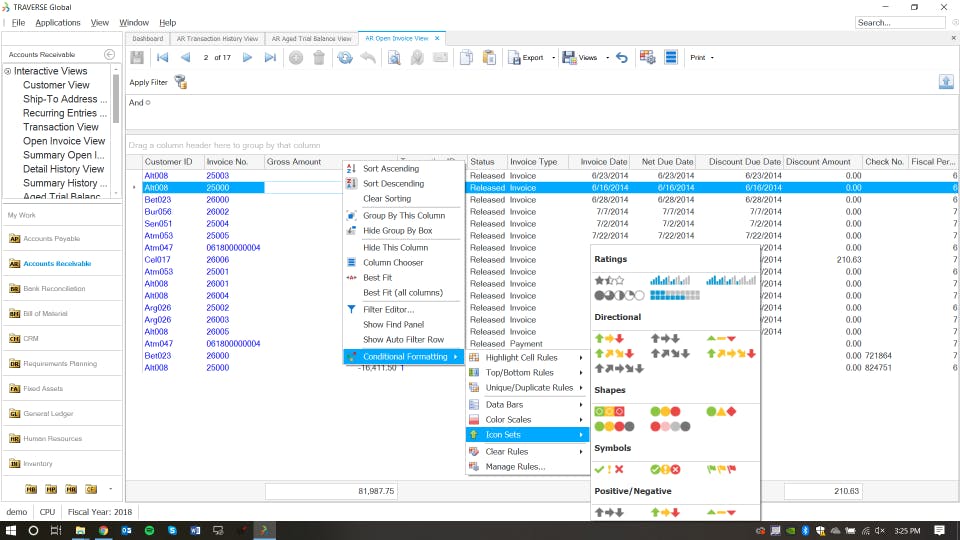
Task: Choose Sort Ascending from context menu
Action: click(x=390, y=169)
